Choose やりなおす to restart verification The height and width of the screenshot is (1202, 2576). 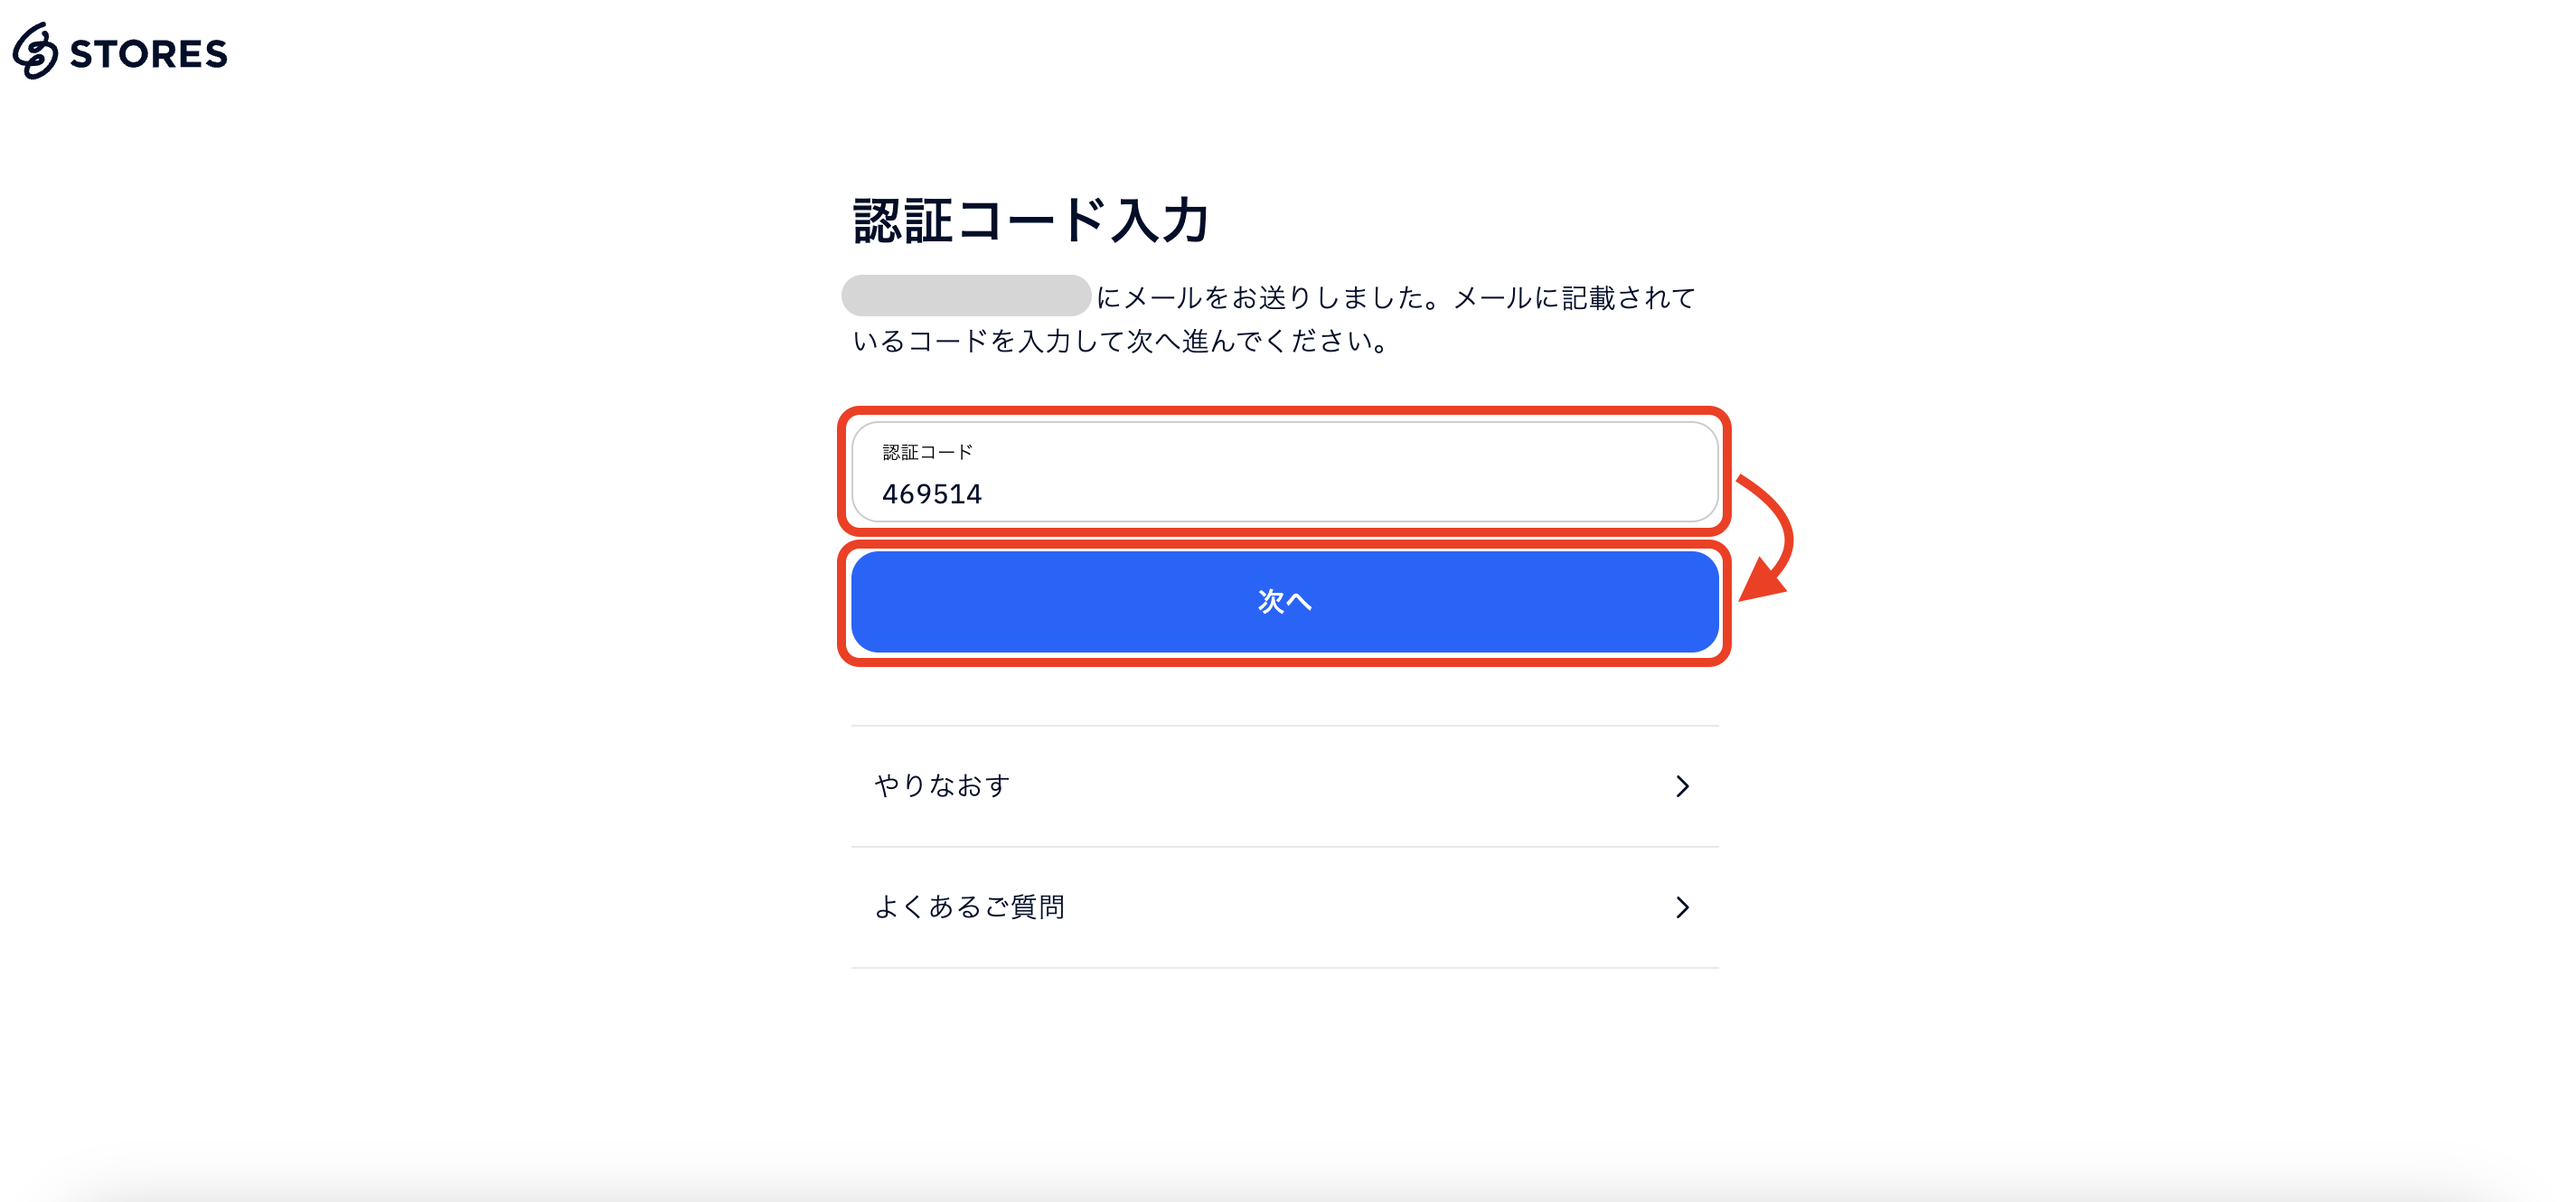941,786
